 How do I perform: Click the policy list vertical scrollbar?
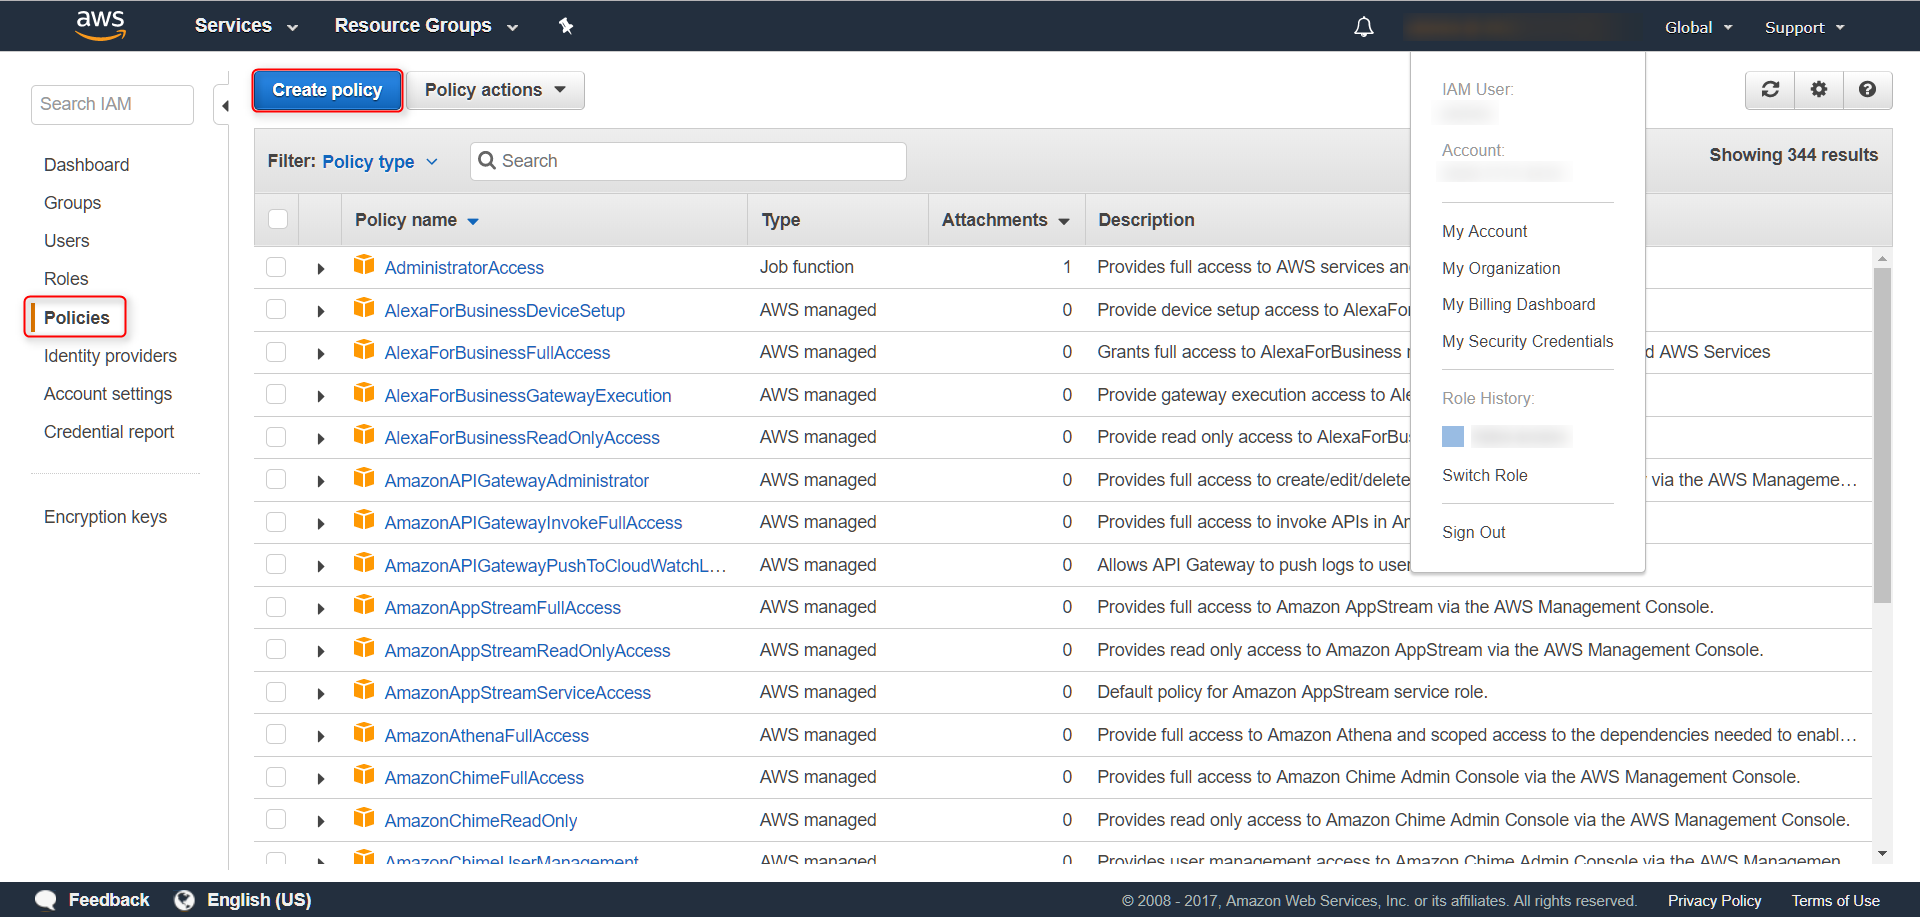(1882, 435)
